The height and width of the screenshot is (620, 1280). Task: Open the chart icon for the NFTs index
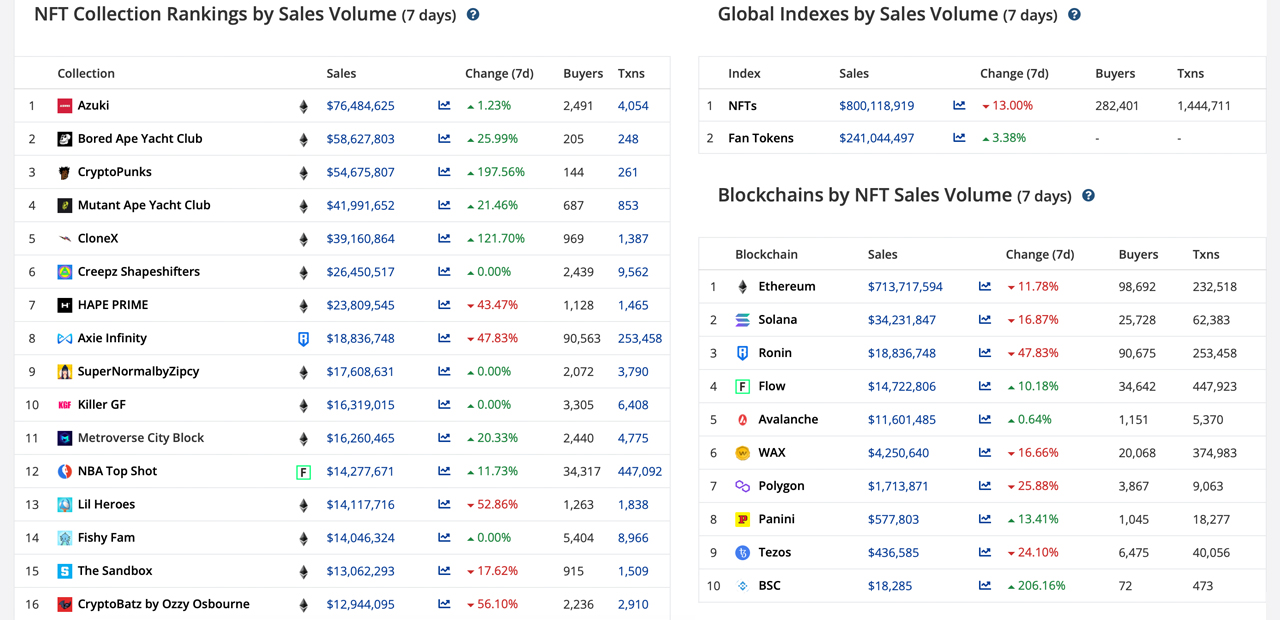pyautogui.click(x=958, y=105)
